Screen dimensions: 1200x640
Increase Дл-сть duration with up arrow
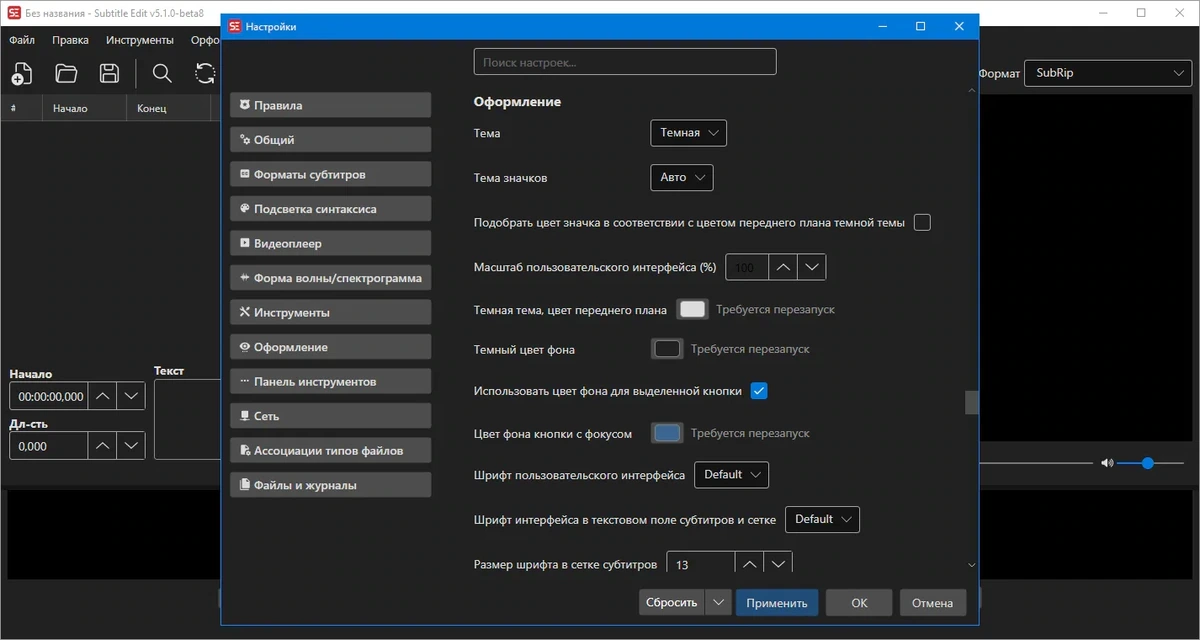[102, 446]
